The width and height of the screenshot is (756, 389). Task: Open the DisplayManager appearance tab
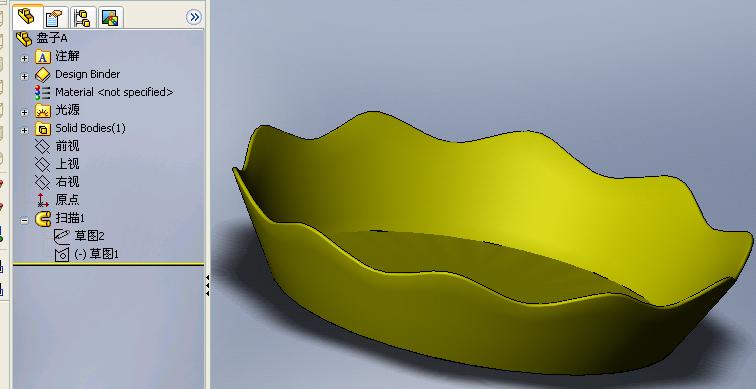click(x=110, y=17)
